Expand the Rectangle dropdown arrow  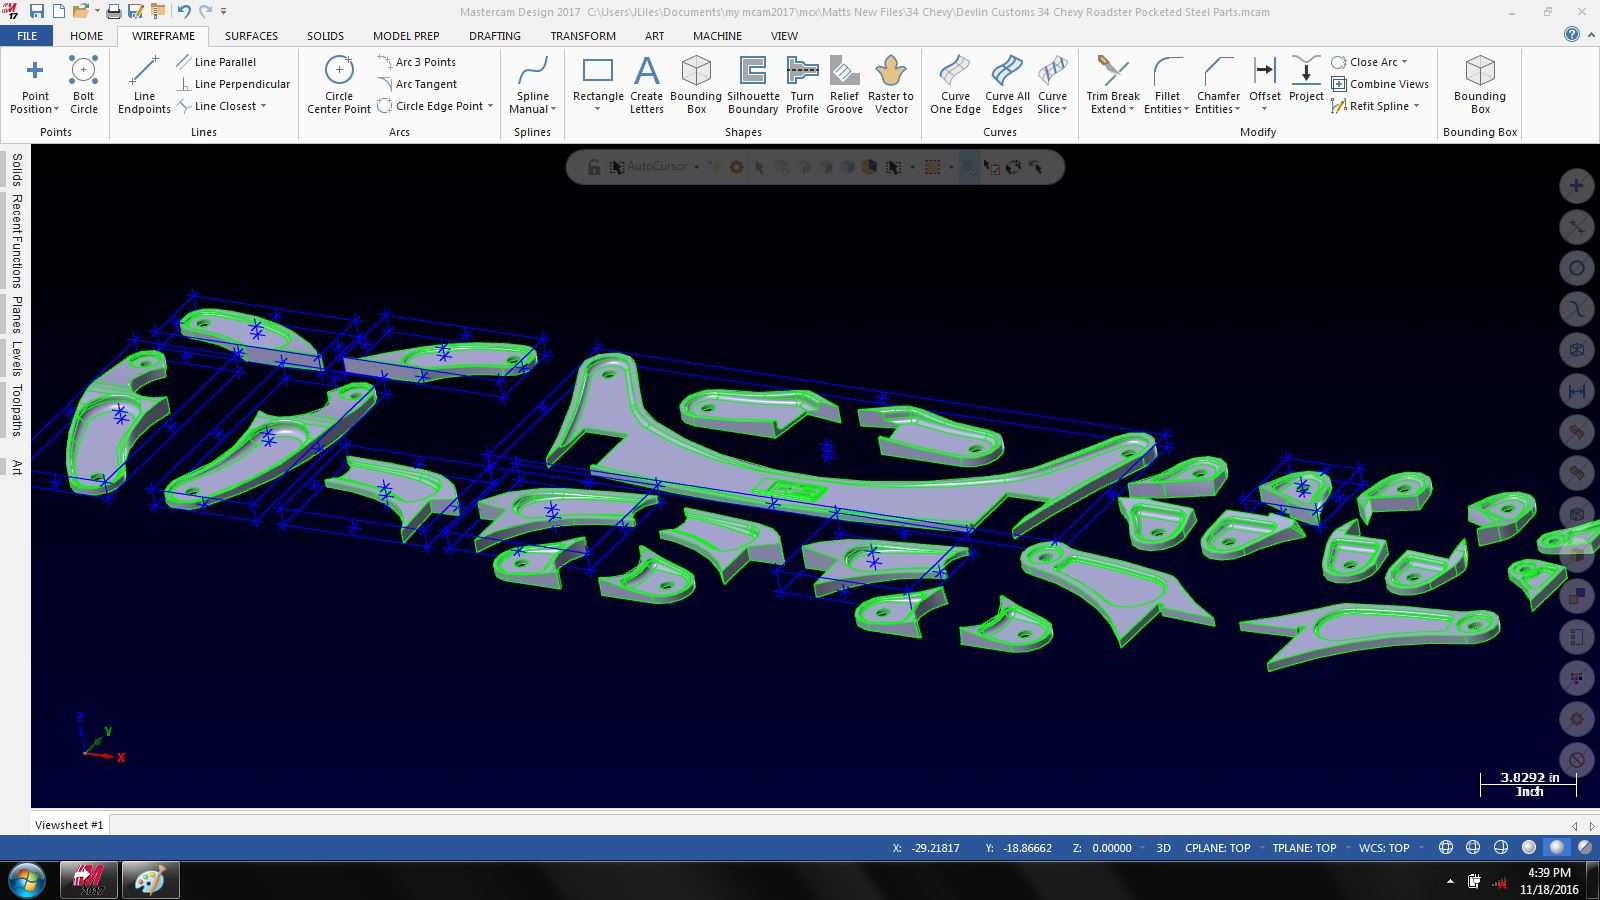coord(598,109)
